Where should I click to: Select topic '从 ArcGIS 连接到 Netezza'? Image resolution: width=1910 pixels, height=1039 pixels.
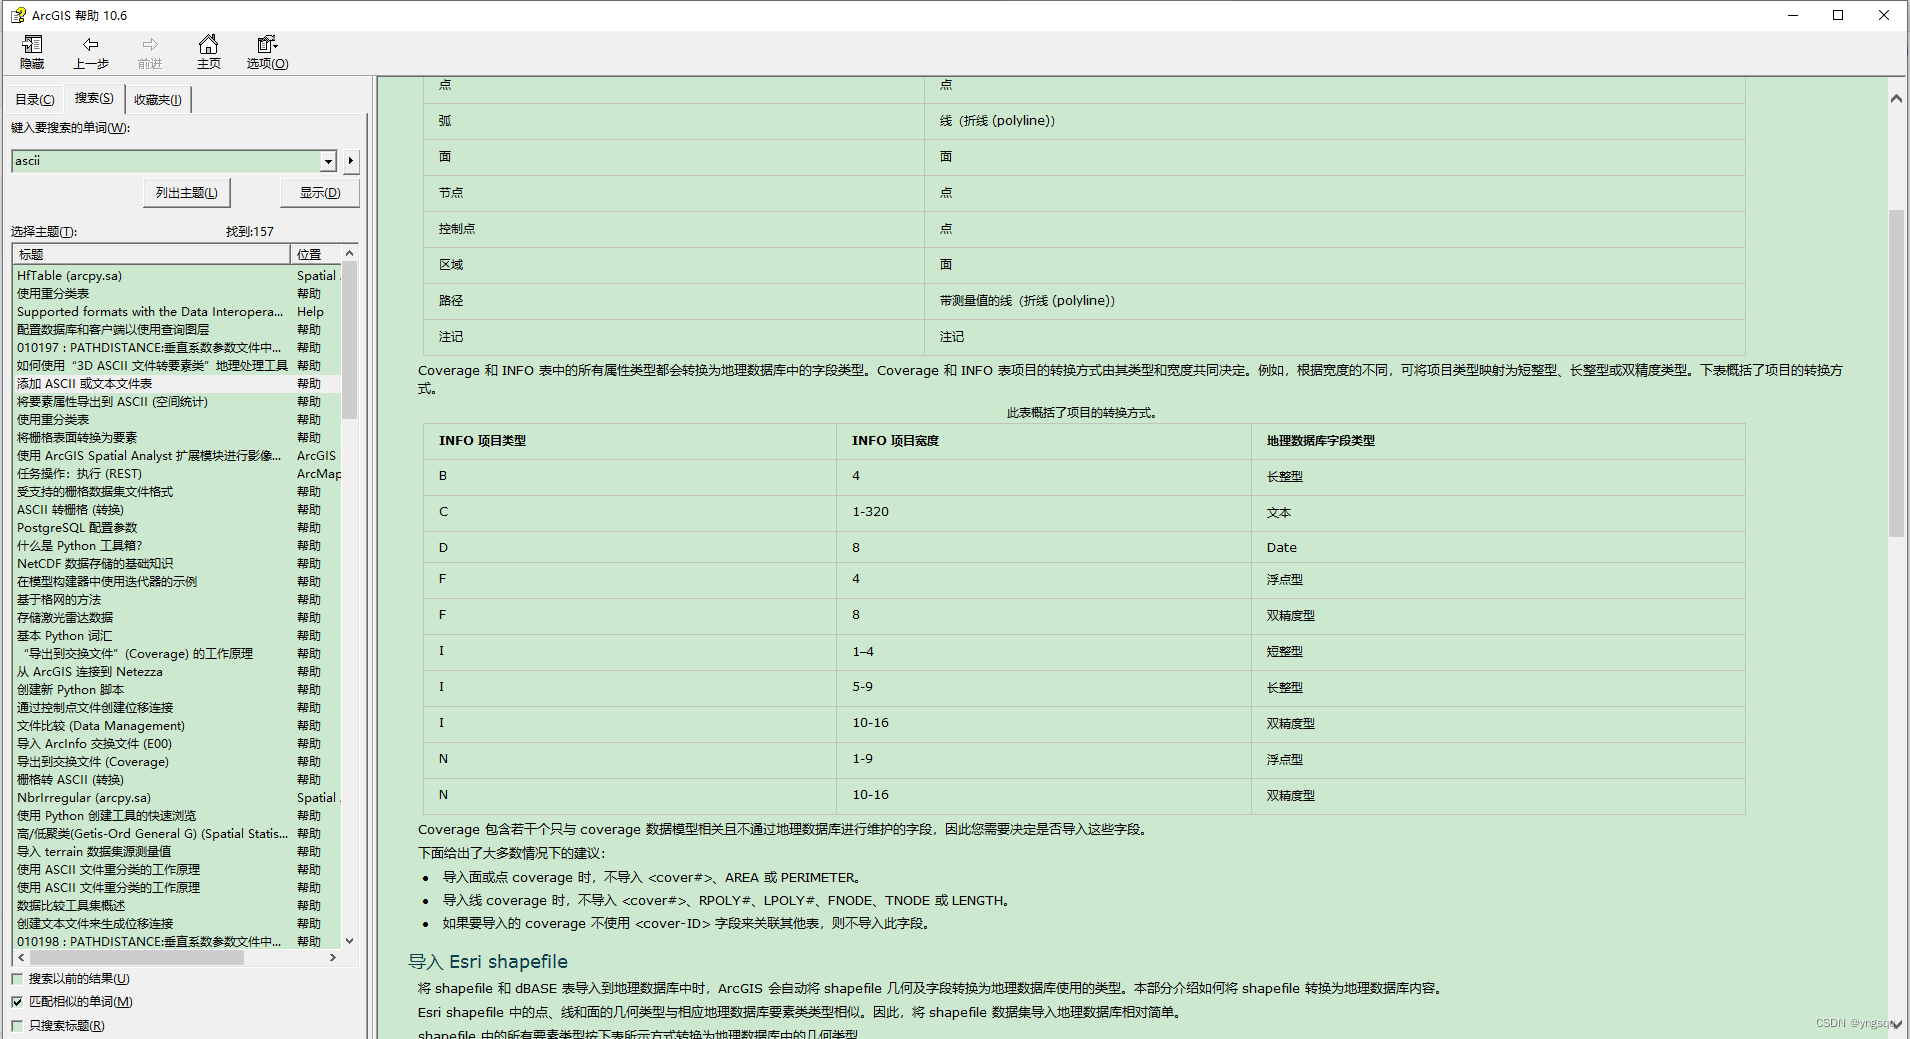coord(89,672)
